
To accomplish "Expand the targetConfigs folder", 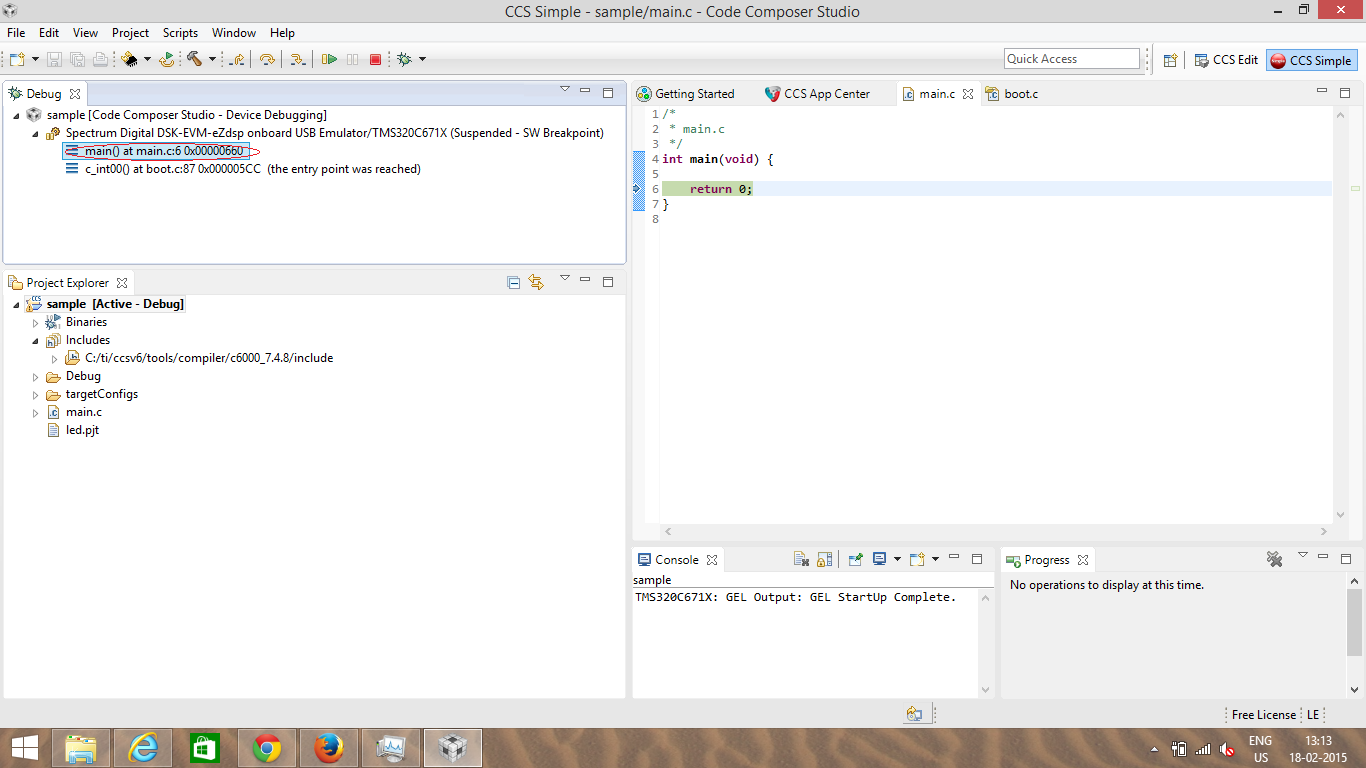I will 36,394.
